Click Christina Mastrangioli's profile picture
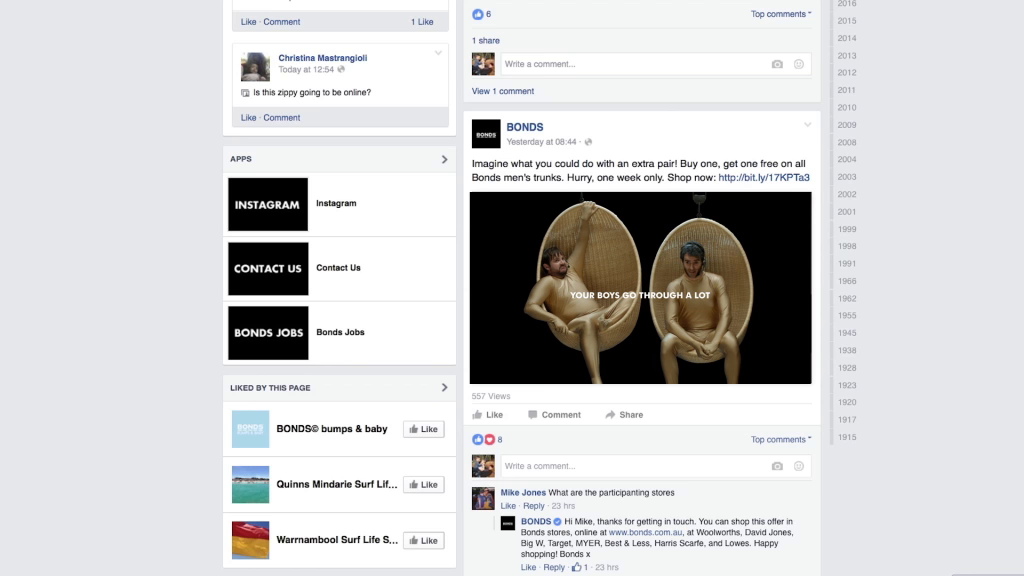The height and width of the screenshot is (576, 1024). 255,67
